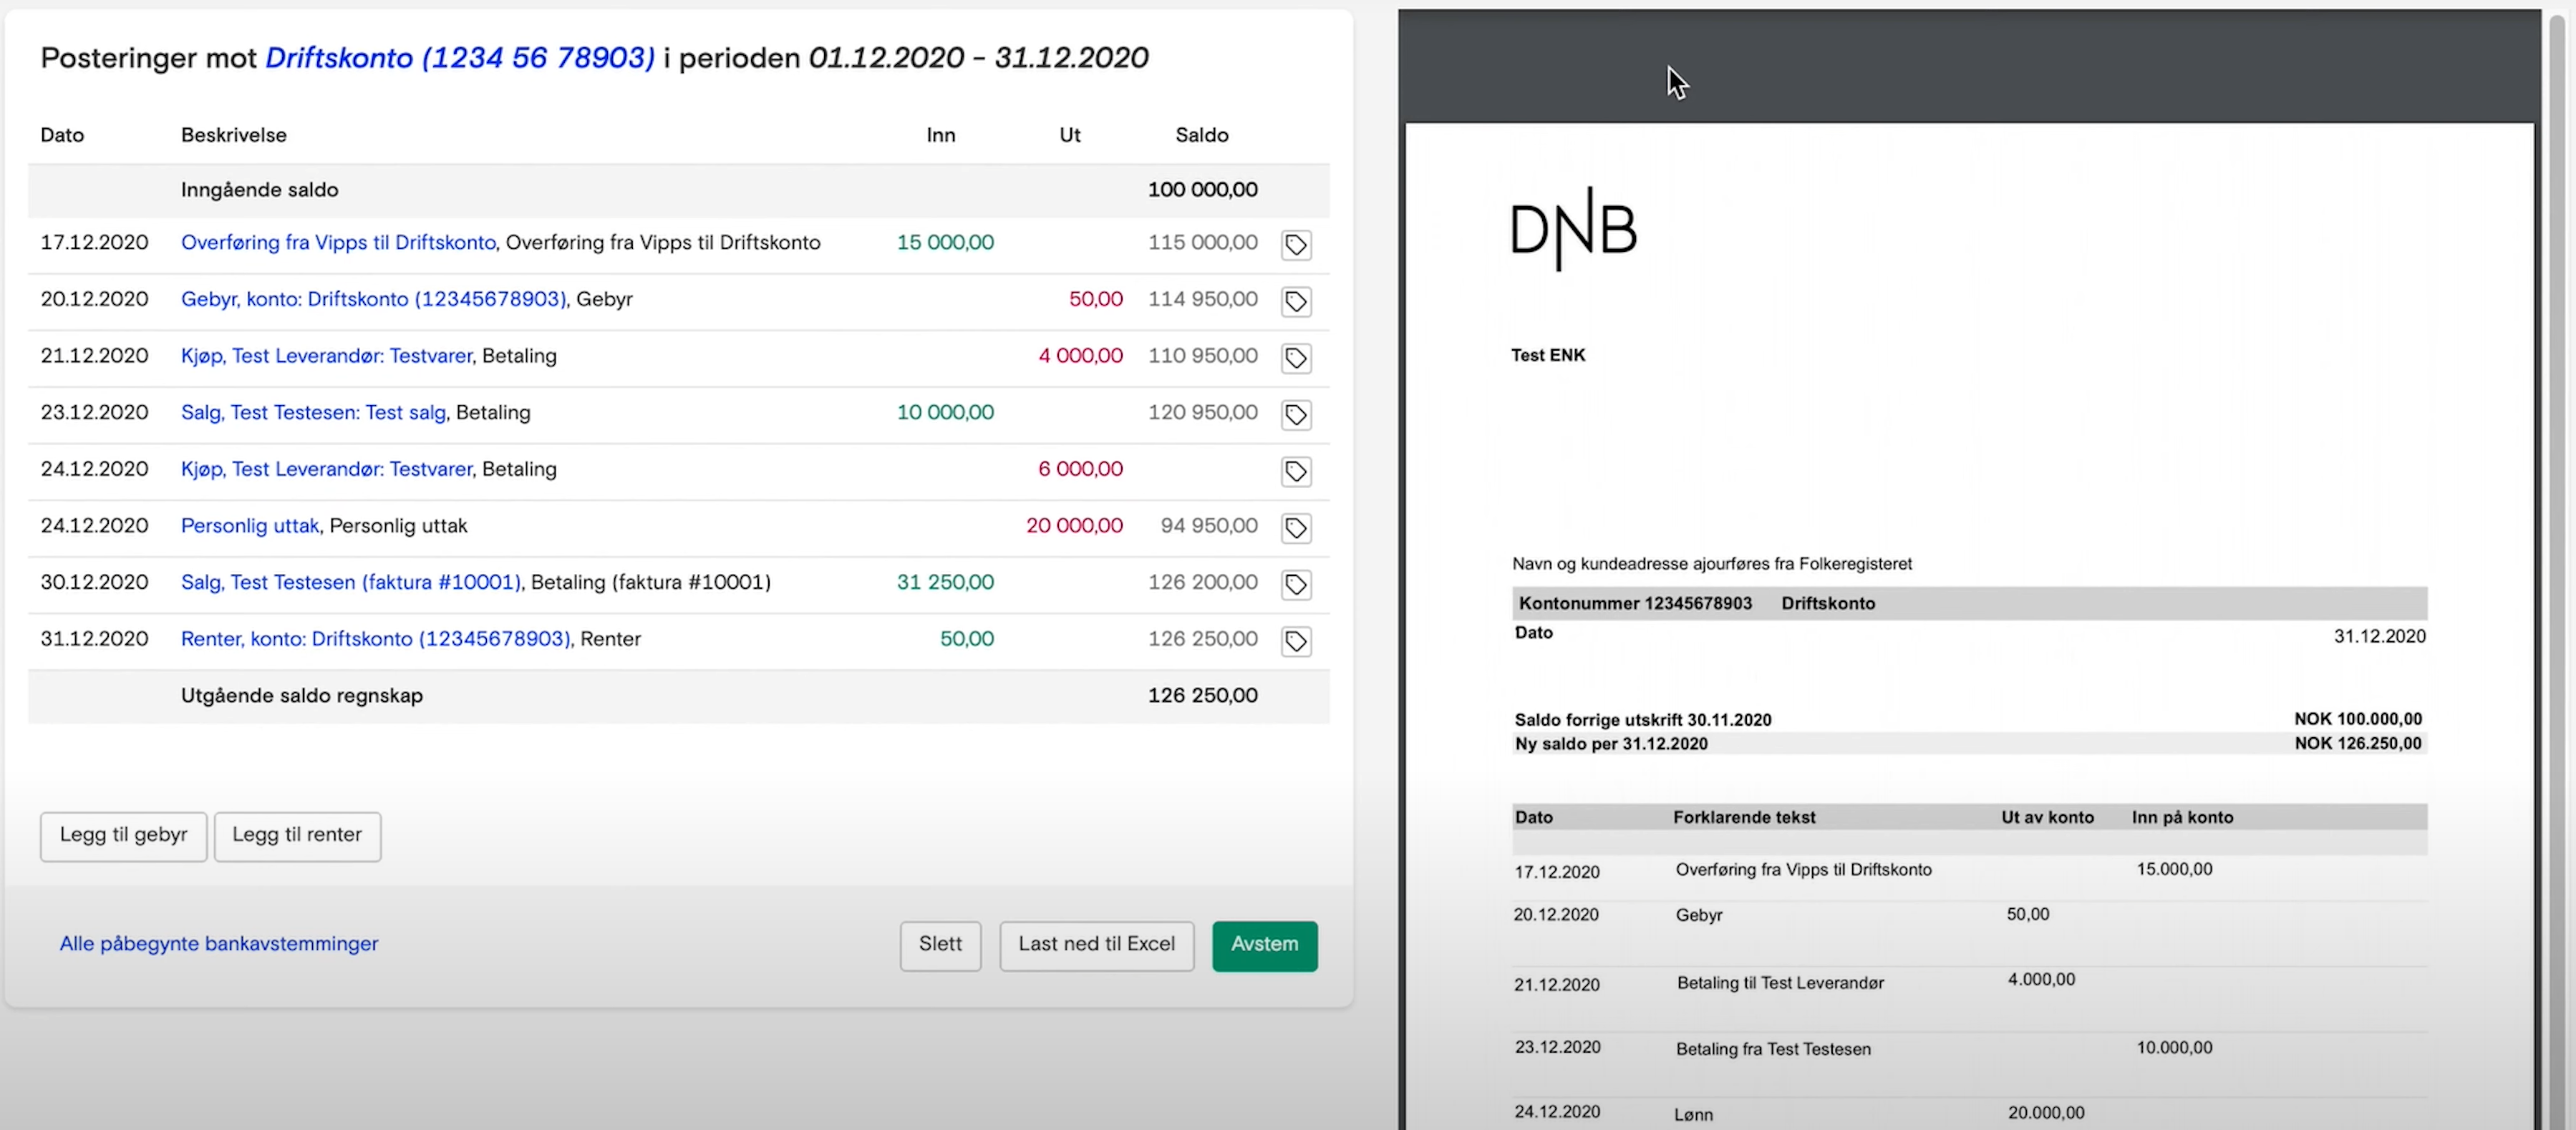Screen dimensions: 2576x1130
Task: Open the Personlig uttak link
Action: click(x=250, y=526)
